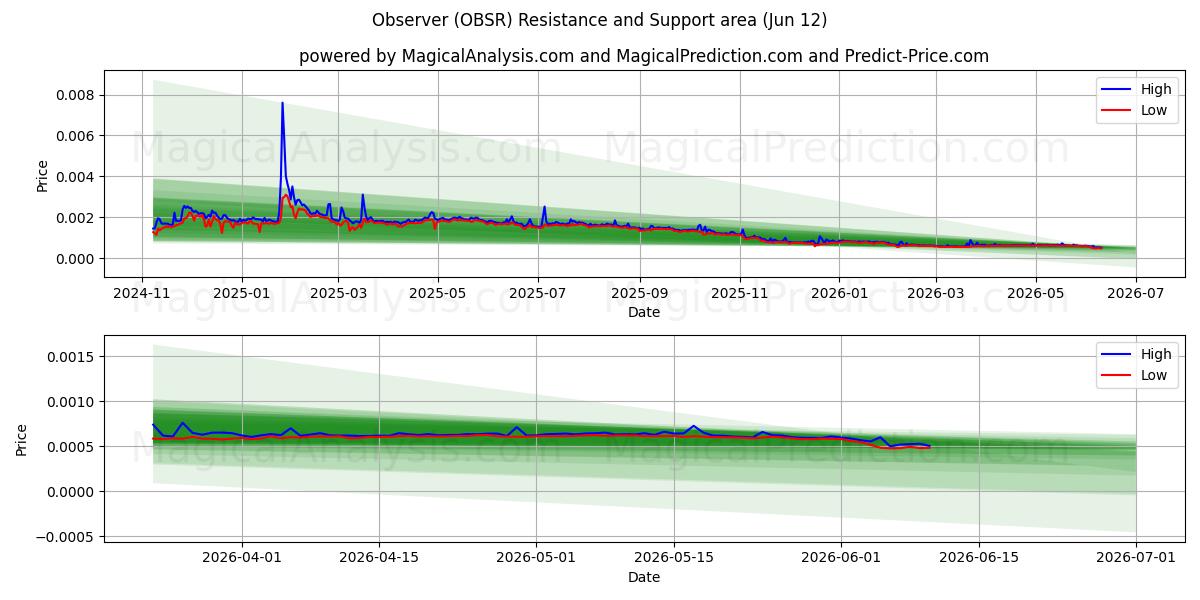The image size is (1200, 600).
Task: Click the '2026-06-01' x-axis label
Action: point(841,558)
